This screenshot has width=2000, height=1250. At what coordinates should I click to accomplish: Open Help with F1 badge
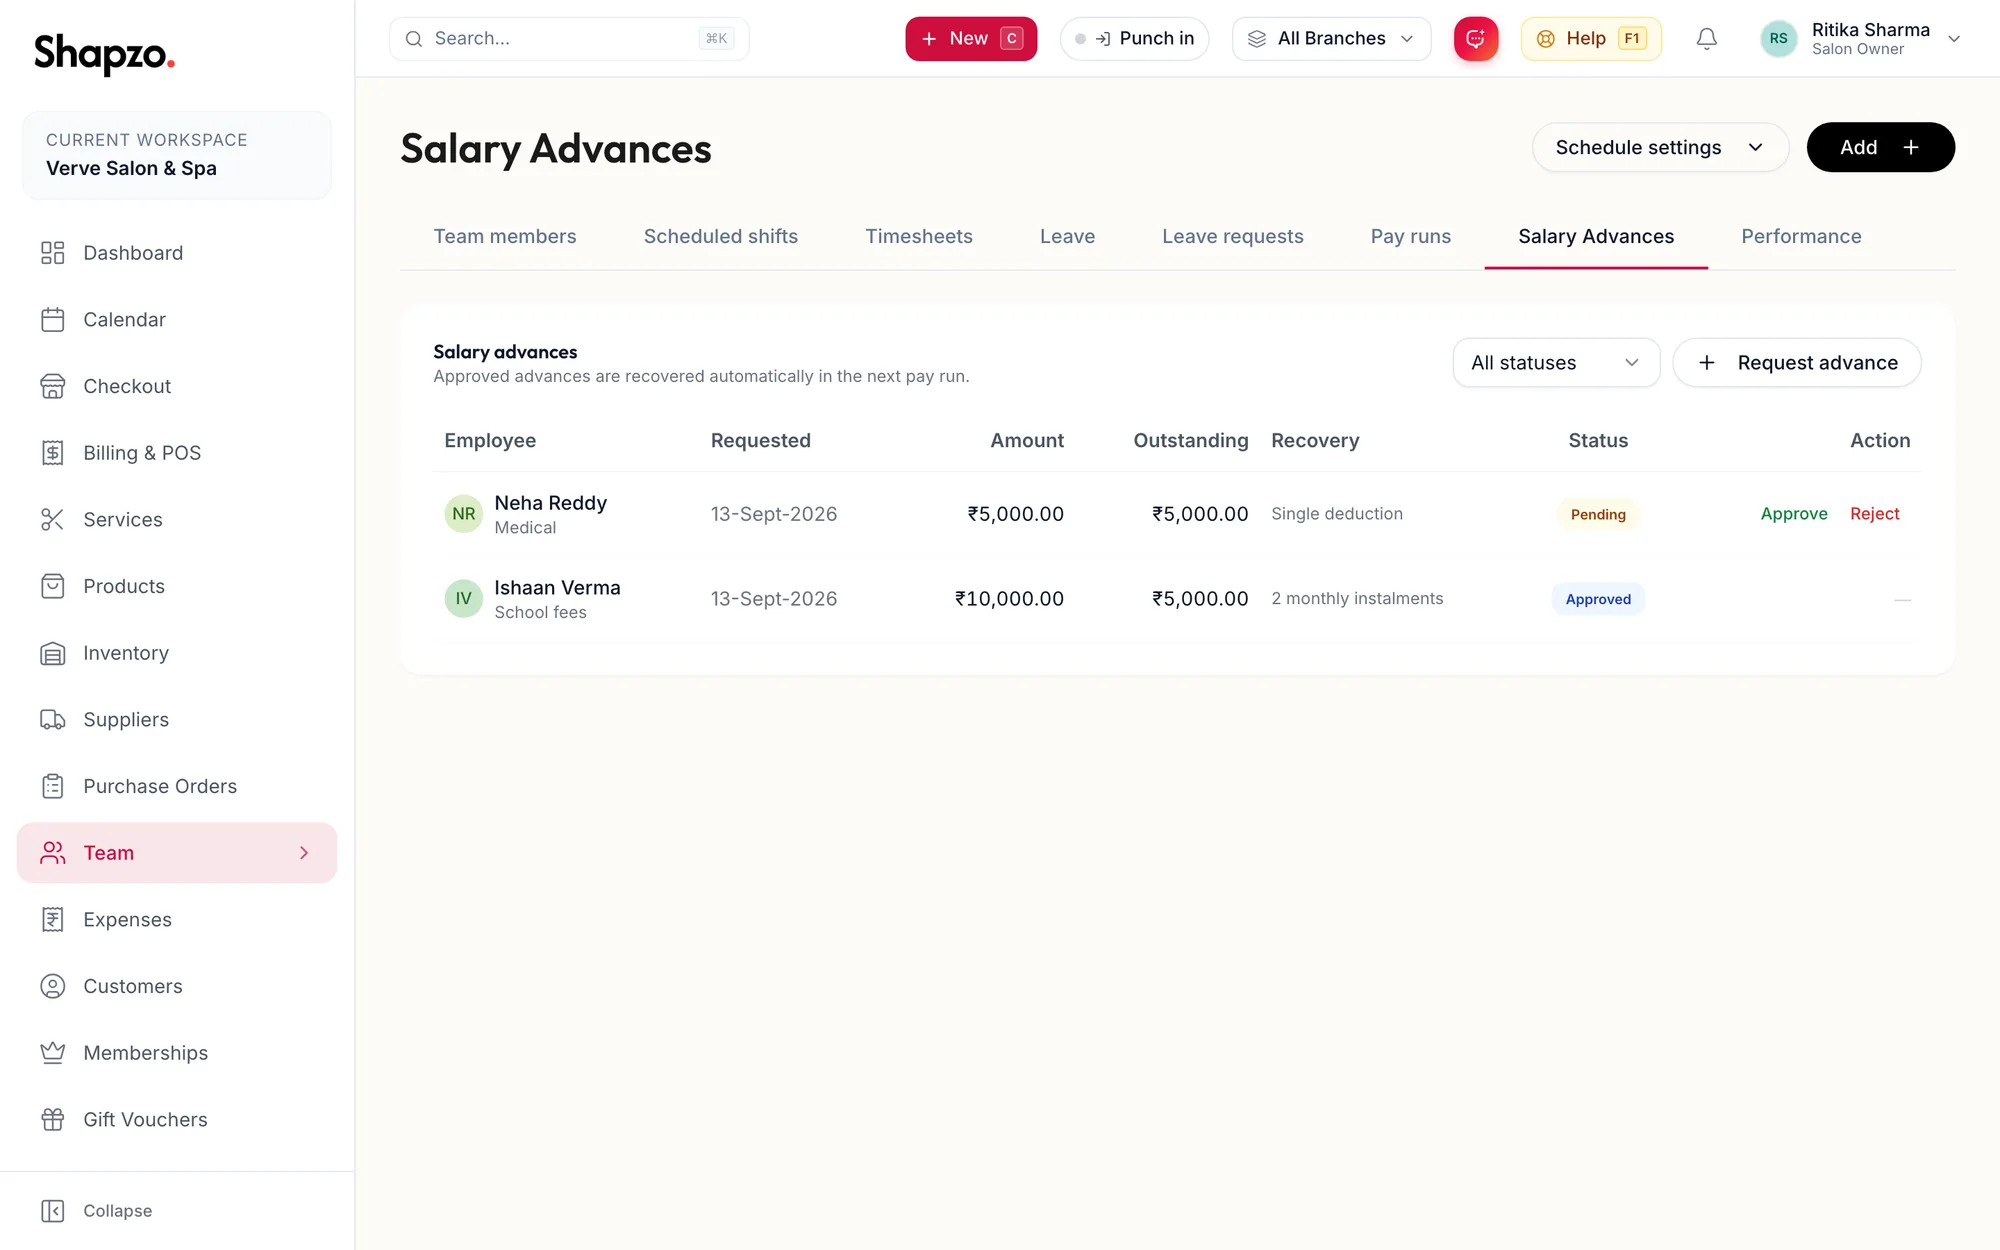pyautogui.click(x=1591, y=39)
